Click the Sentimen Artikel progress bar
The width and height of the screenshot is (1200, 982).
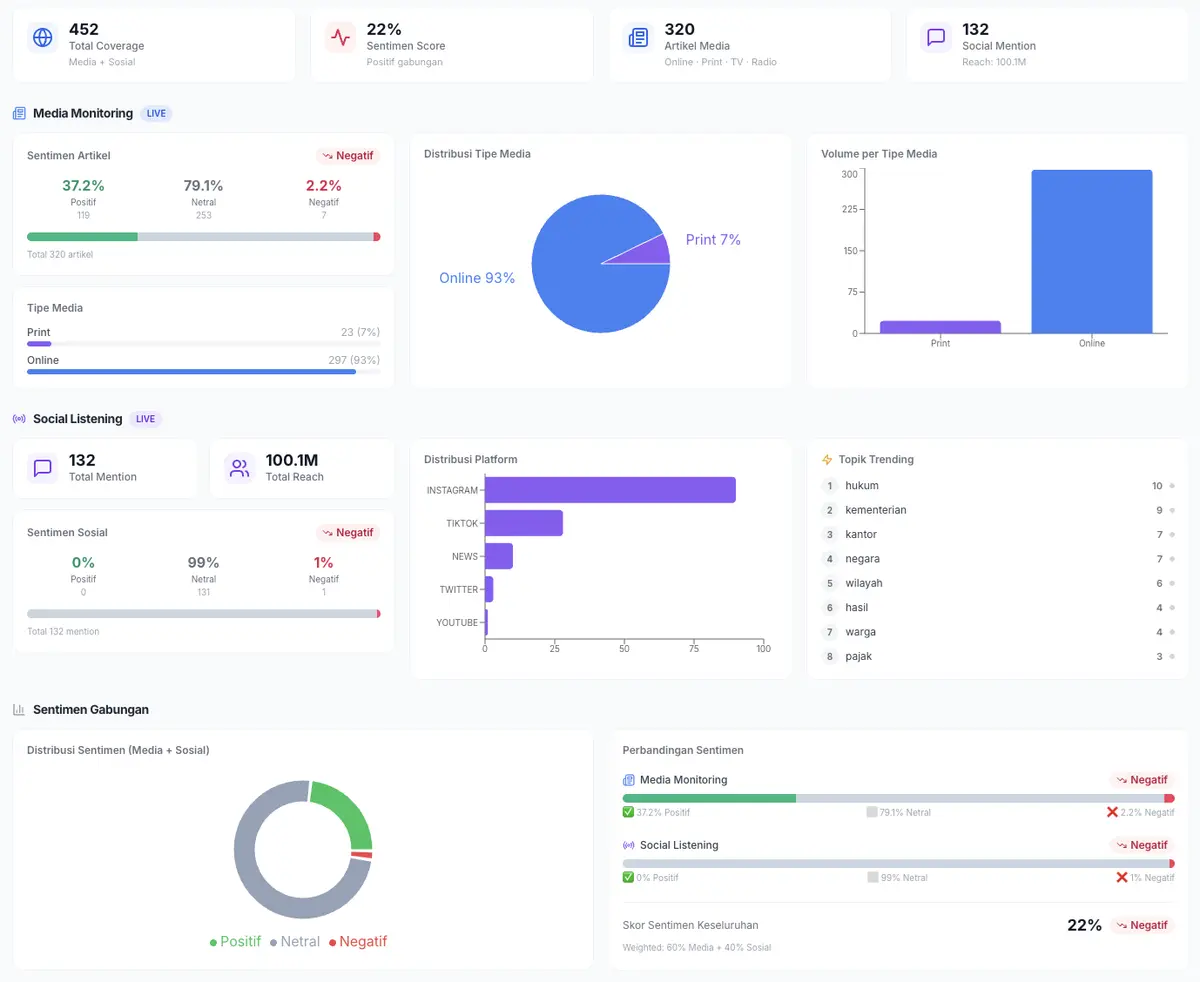[x=204, y=237]
